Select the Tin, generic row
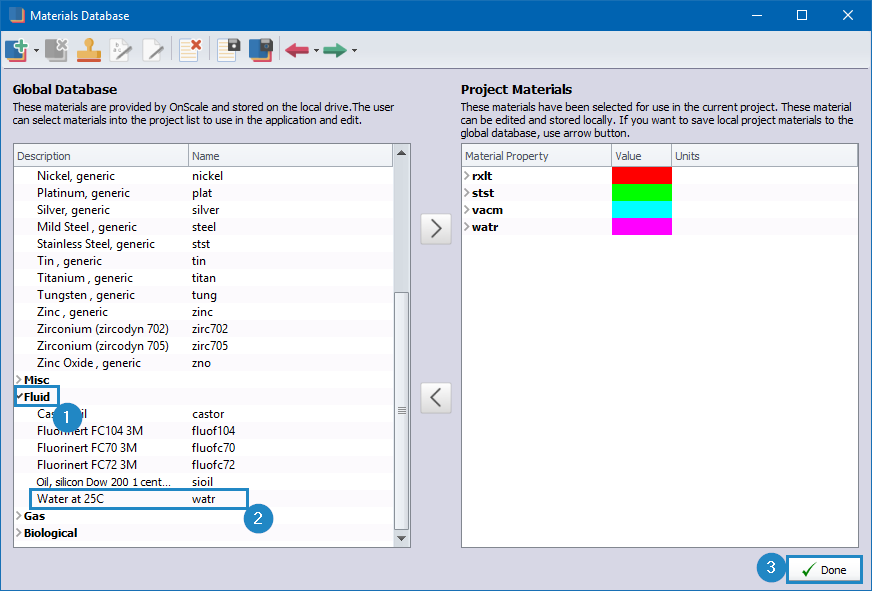 pyautogui.click(x=204, y=261)
